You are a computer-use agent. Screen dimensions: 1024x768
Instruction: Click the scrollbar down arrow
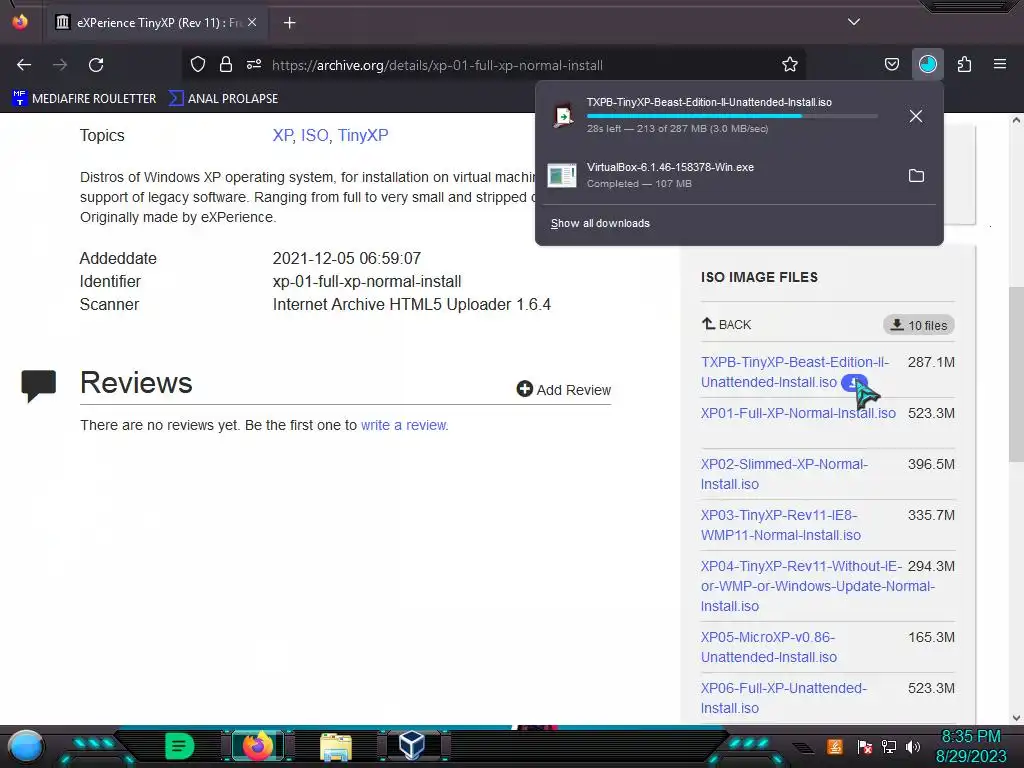[1016, 718]
